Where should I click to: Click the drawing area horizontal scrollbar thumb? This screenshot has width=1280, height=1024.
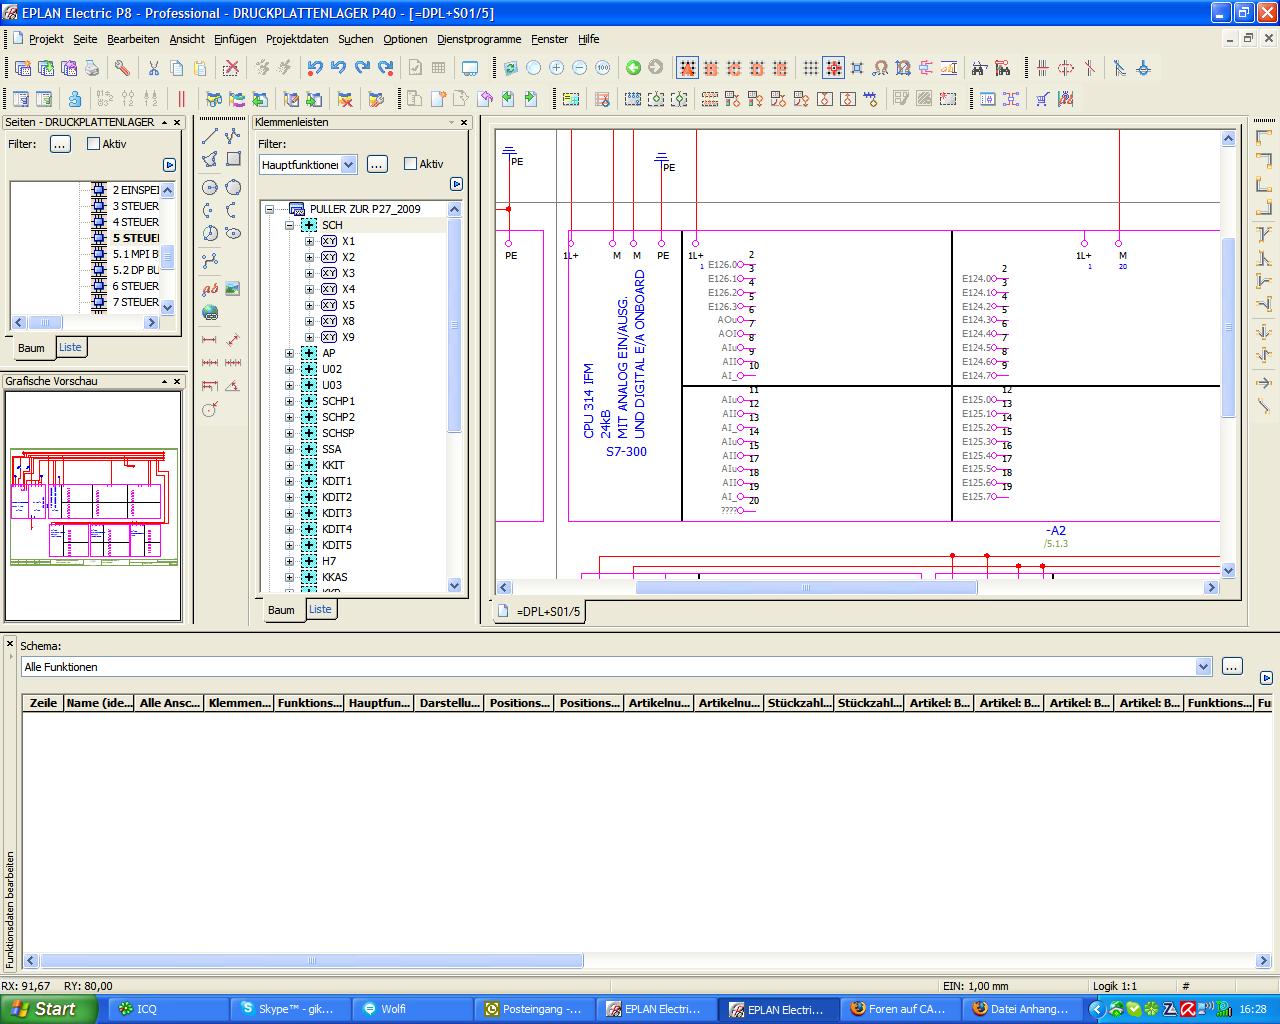[806, 588]
